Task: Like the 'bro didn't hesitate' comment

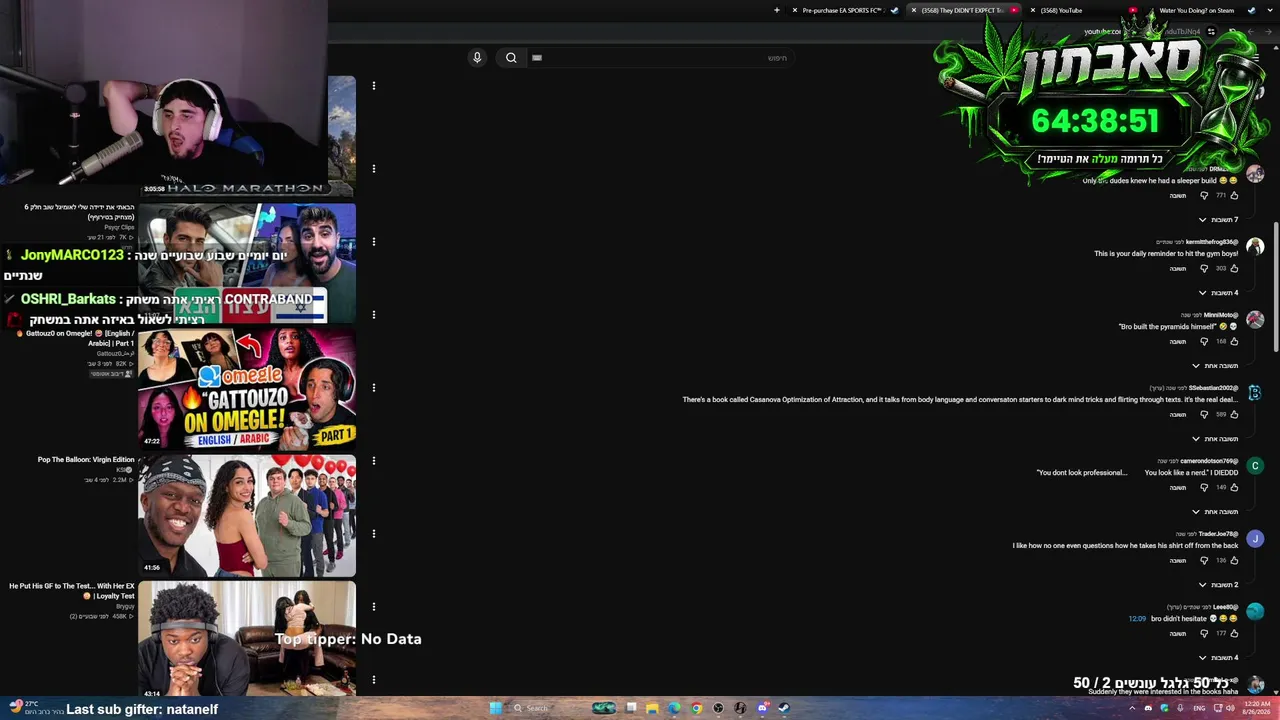Action: 1234,634
